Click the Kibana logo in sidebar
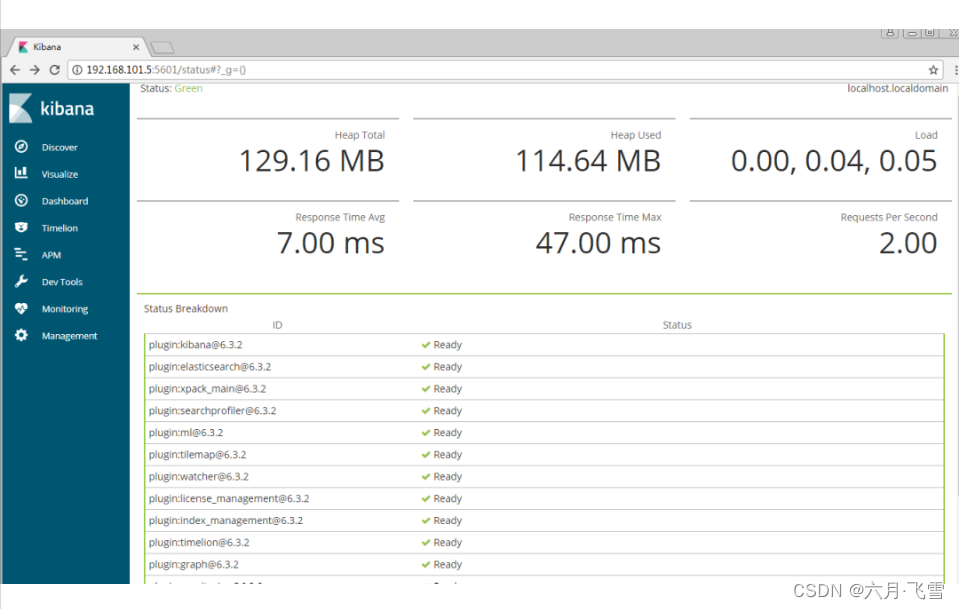The height and width of the screenshot is (609, 959). [x=20, y=108]
